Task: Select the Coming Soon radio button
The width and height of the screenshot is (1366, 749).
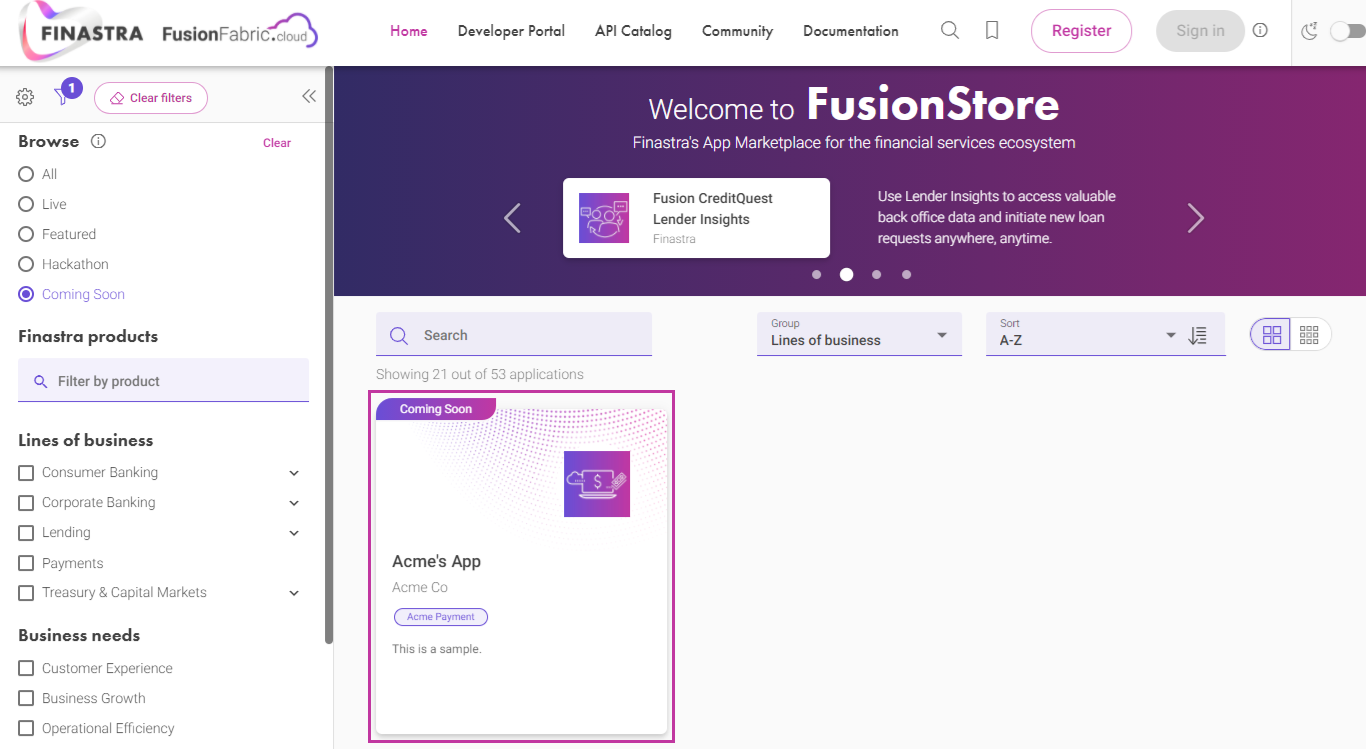Action: click(x=26, y=294)
